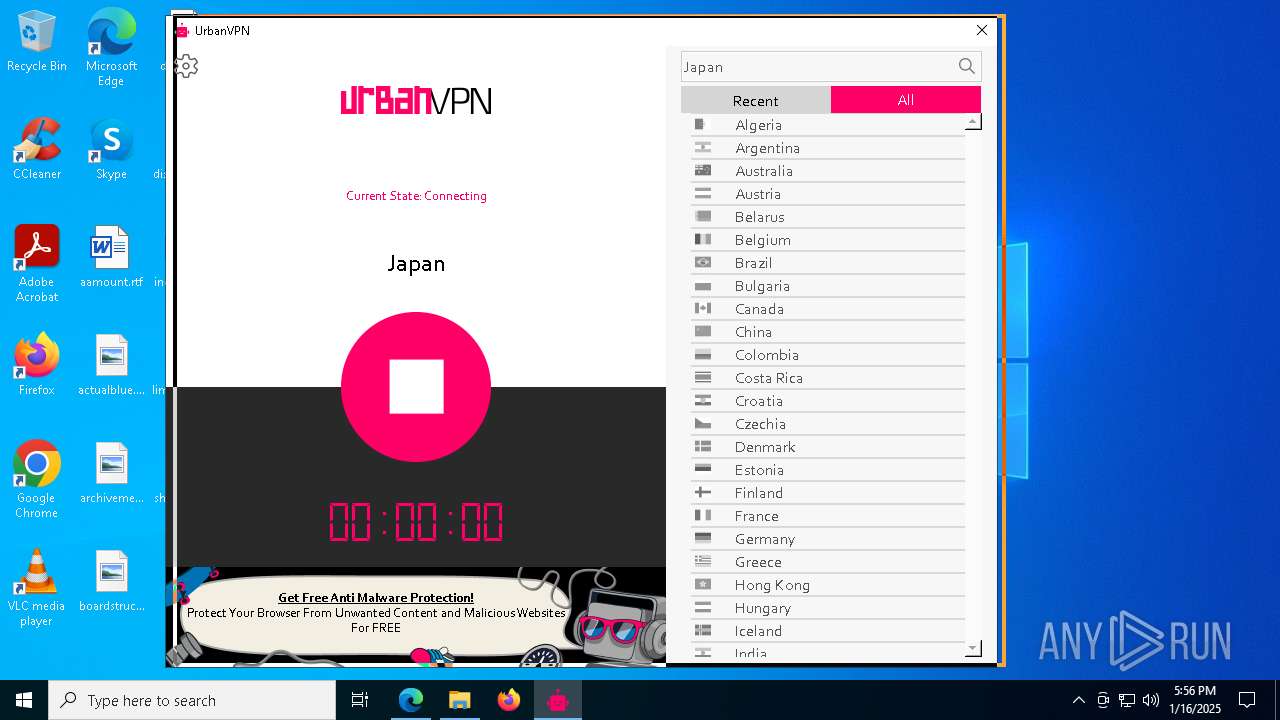1280x720 pixels.
Task: Open Windows Start menu
Action: pos(24,700)
